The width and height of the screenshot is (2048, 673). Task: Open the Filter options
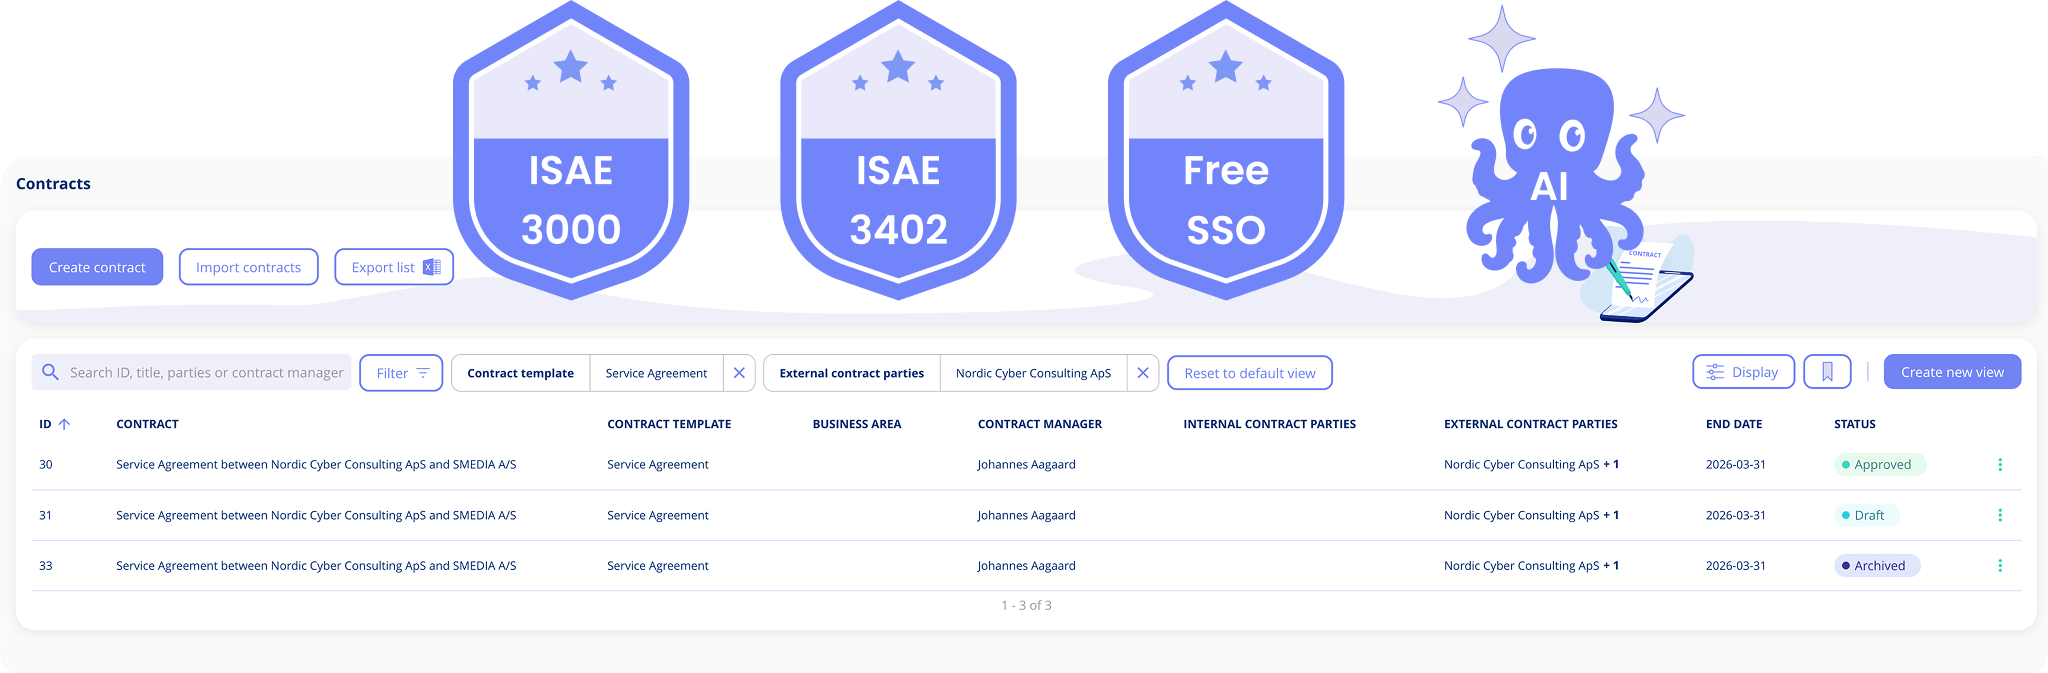coord(401,373)
